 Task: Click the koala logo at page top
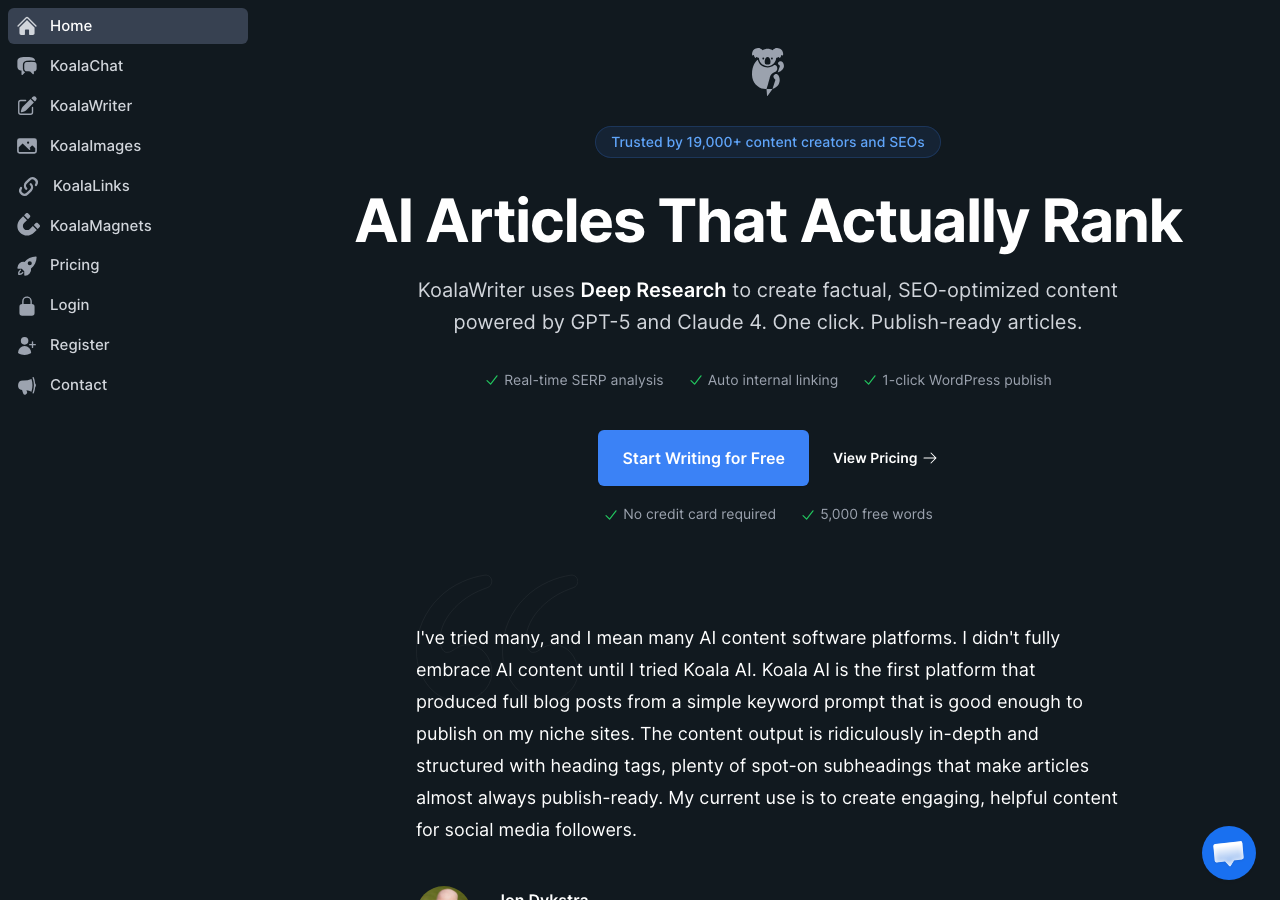point(768,71)
